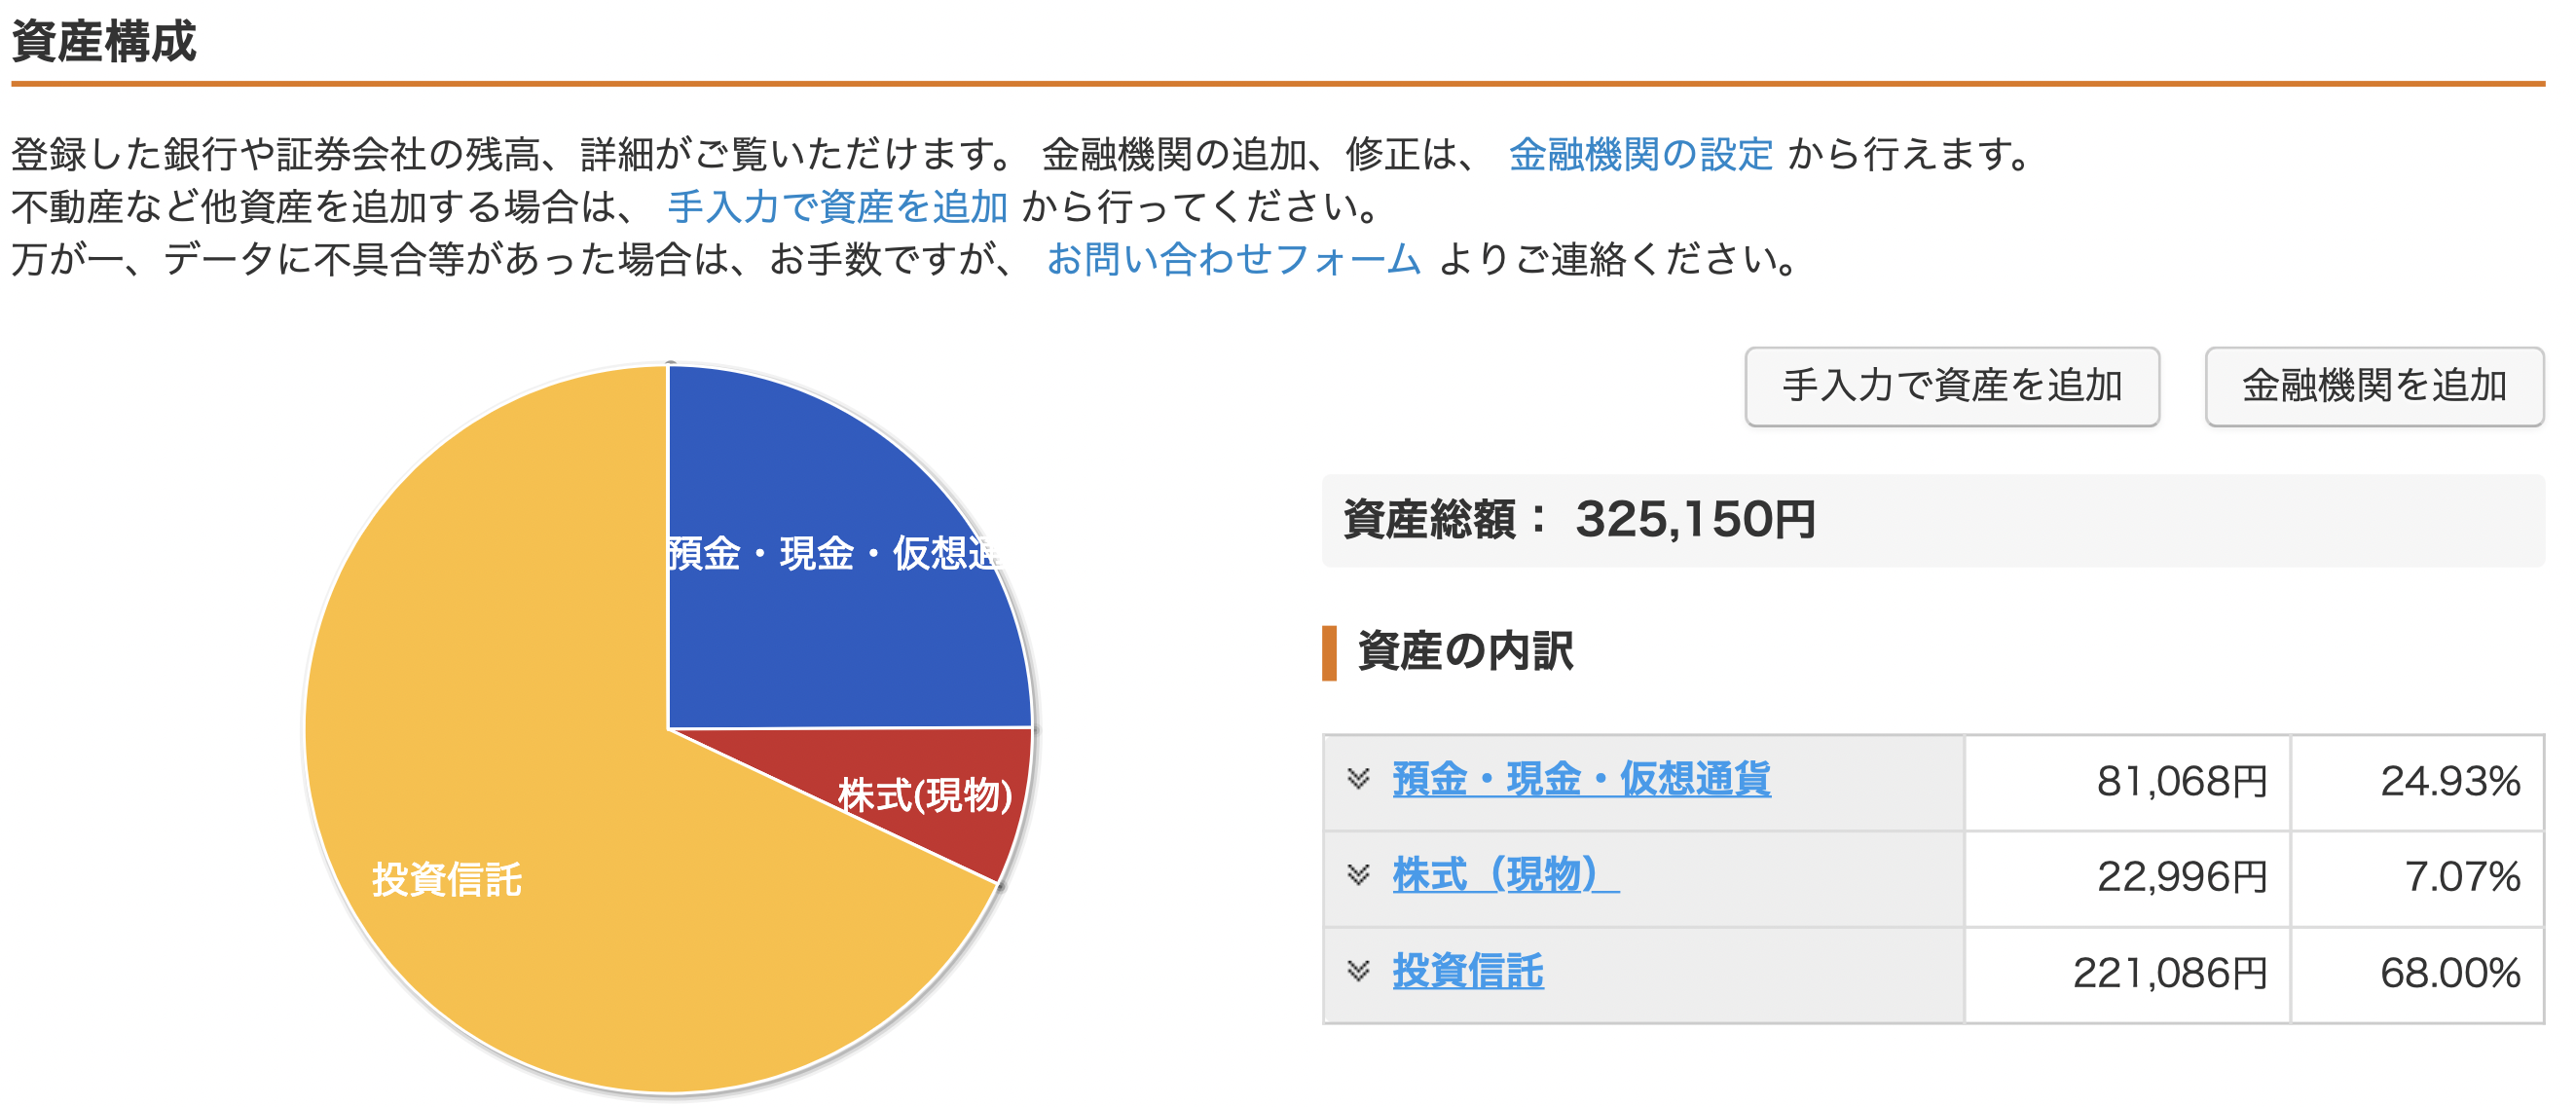Open the 投資信託 breakdown link
The image size is (2576, 1107).
[x=1468, y=971]
